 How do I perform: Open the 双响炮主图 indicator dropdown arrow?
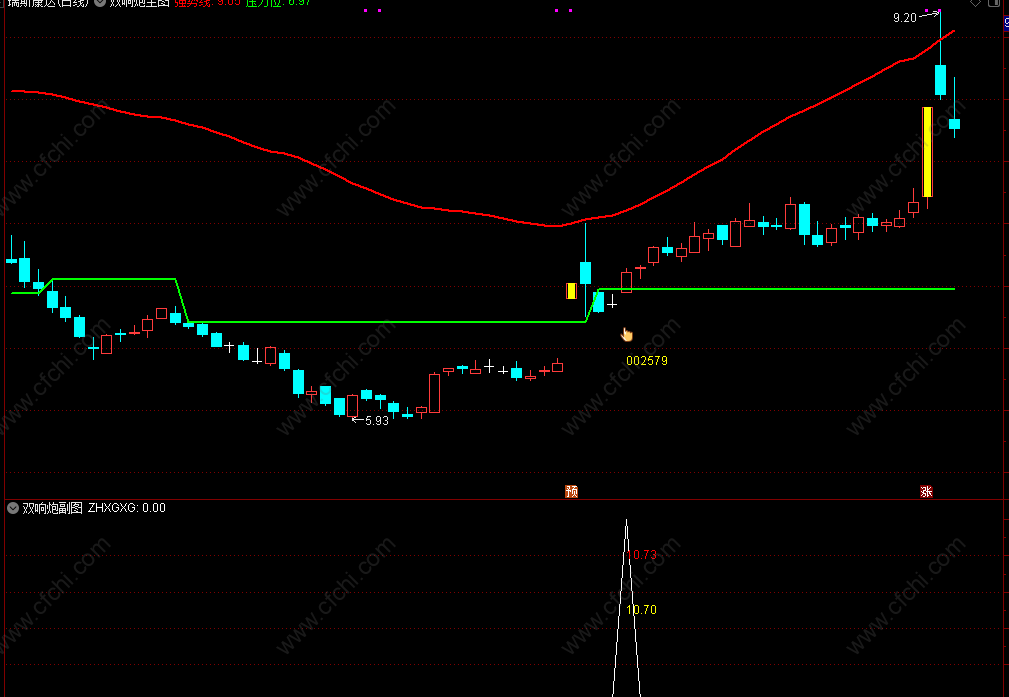coord(100,3)
